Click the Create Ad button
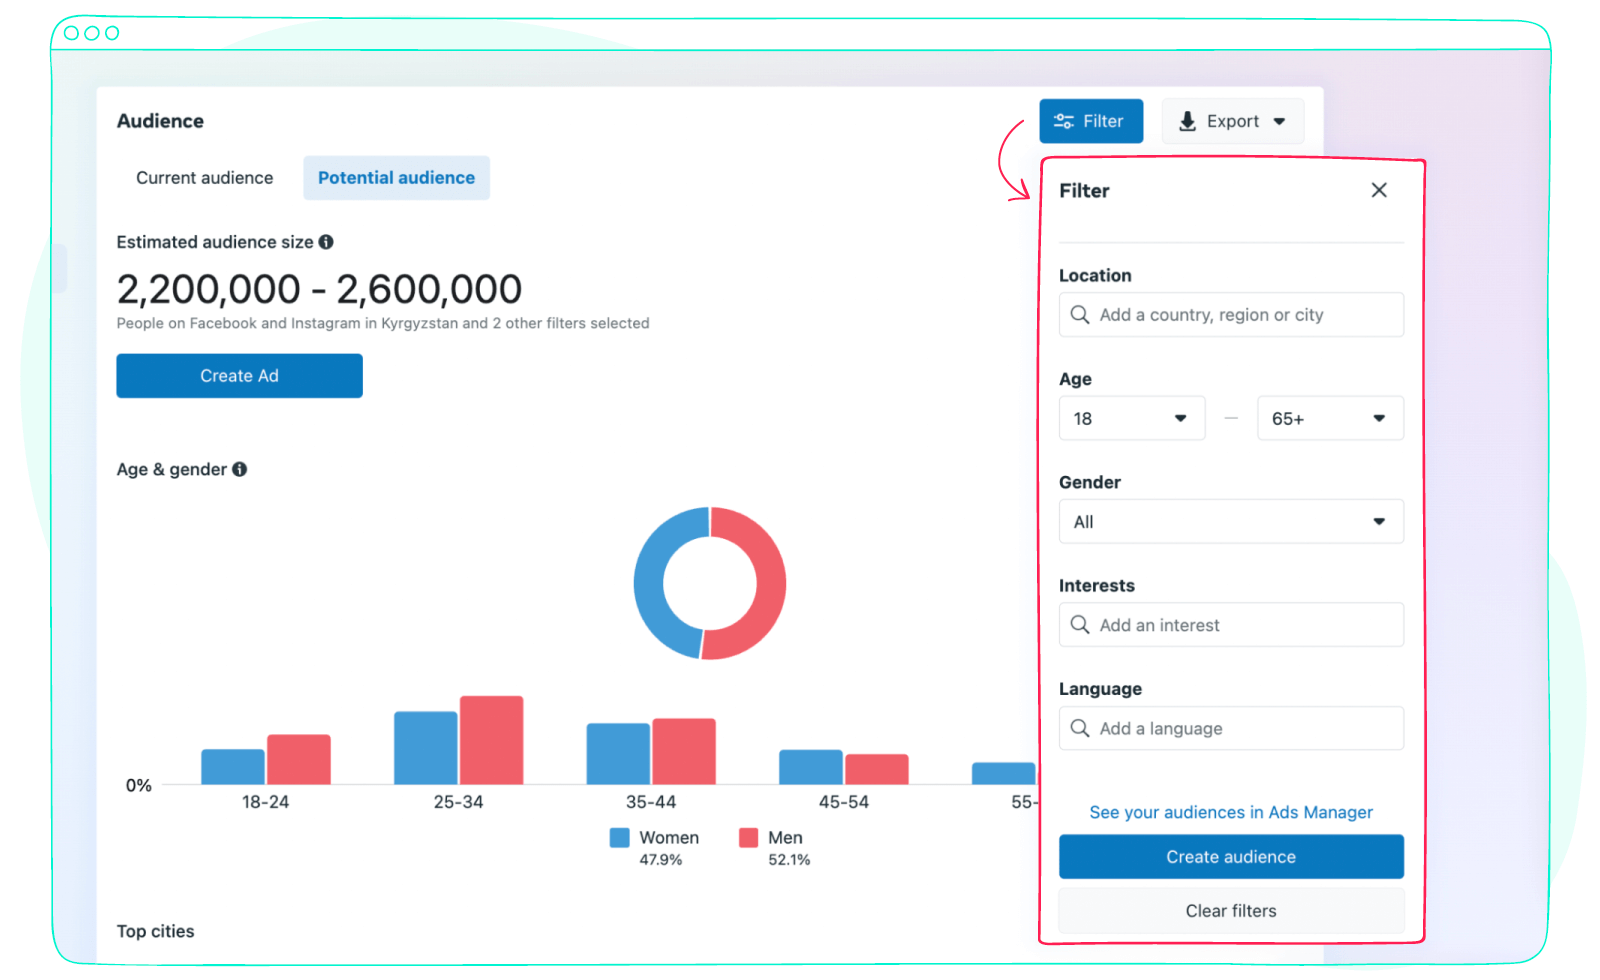 (x=239, y=375)
